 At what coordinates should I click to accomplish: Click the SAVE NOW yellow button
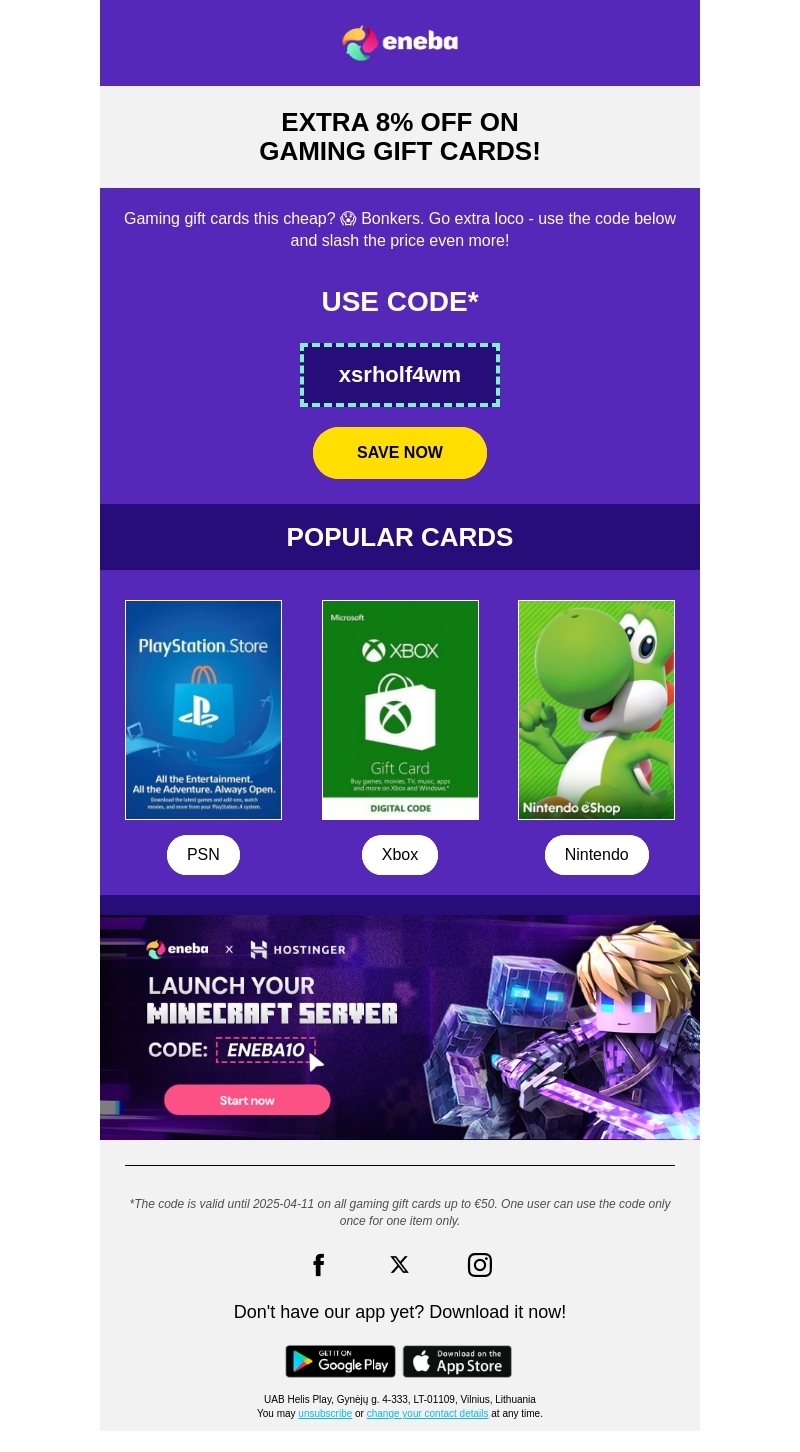point(400,453)
